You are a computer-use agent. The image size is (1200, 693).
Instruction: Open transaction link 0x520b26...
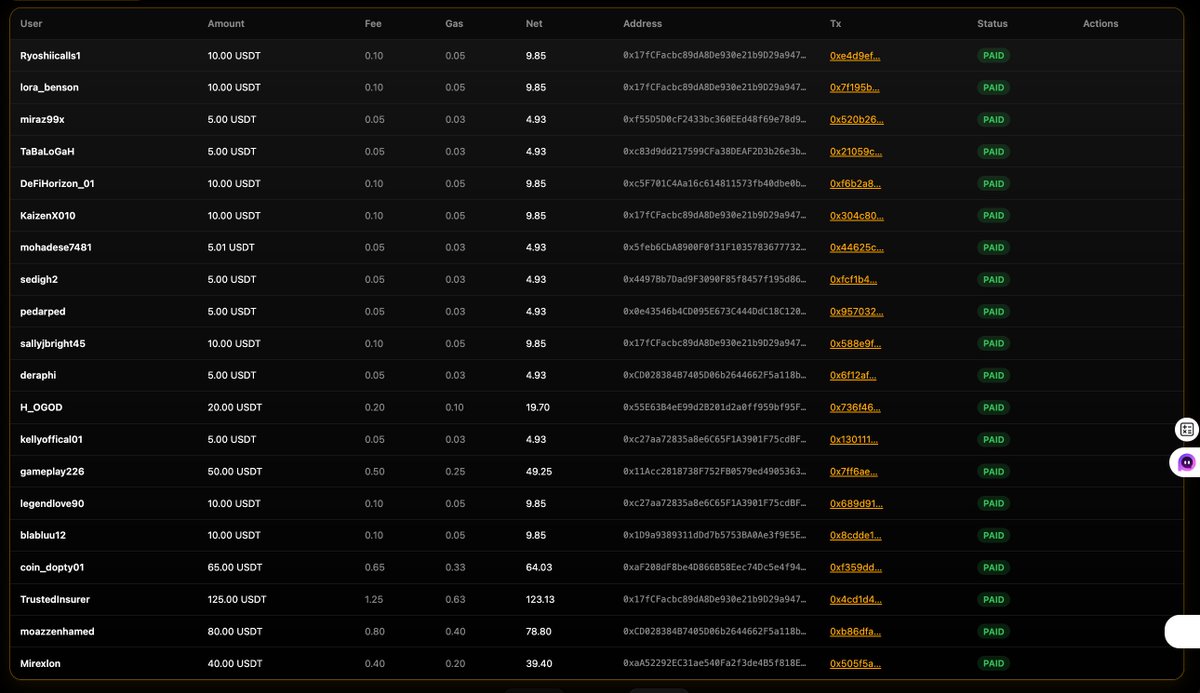[857, 120]
